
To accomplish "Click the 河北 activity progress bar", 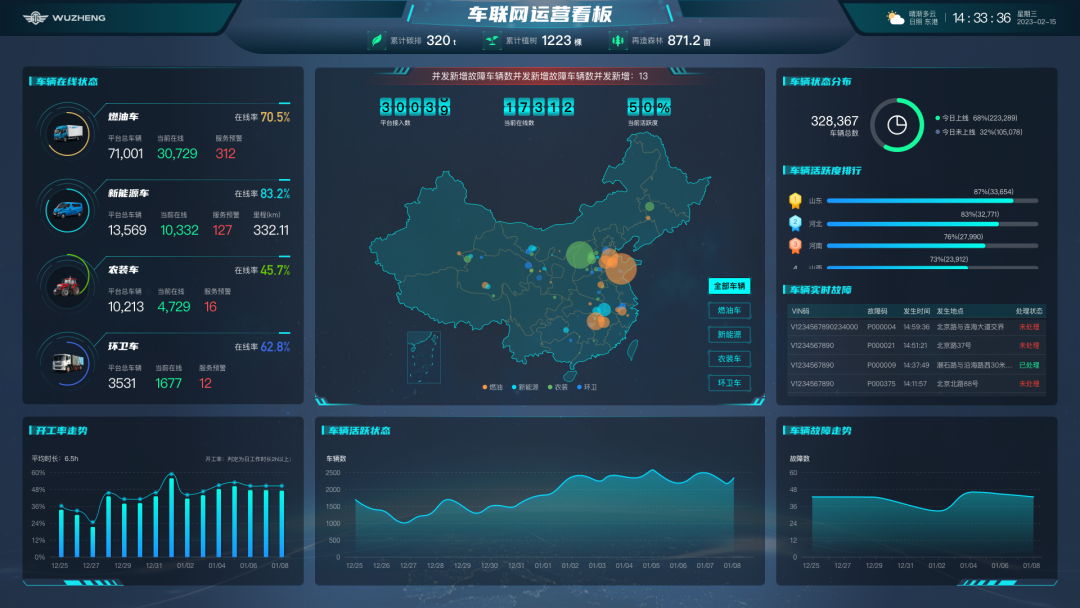I will (x=932, y=223).
